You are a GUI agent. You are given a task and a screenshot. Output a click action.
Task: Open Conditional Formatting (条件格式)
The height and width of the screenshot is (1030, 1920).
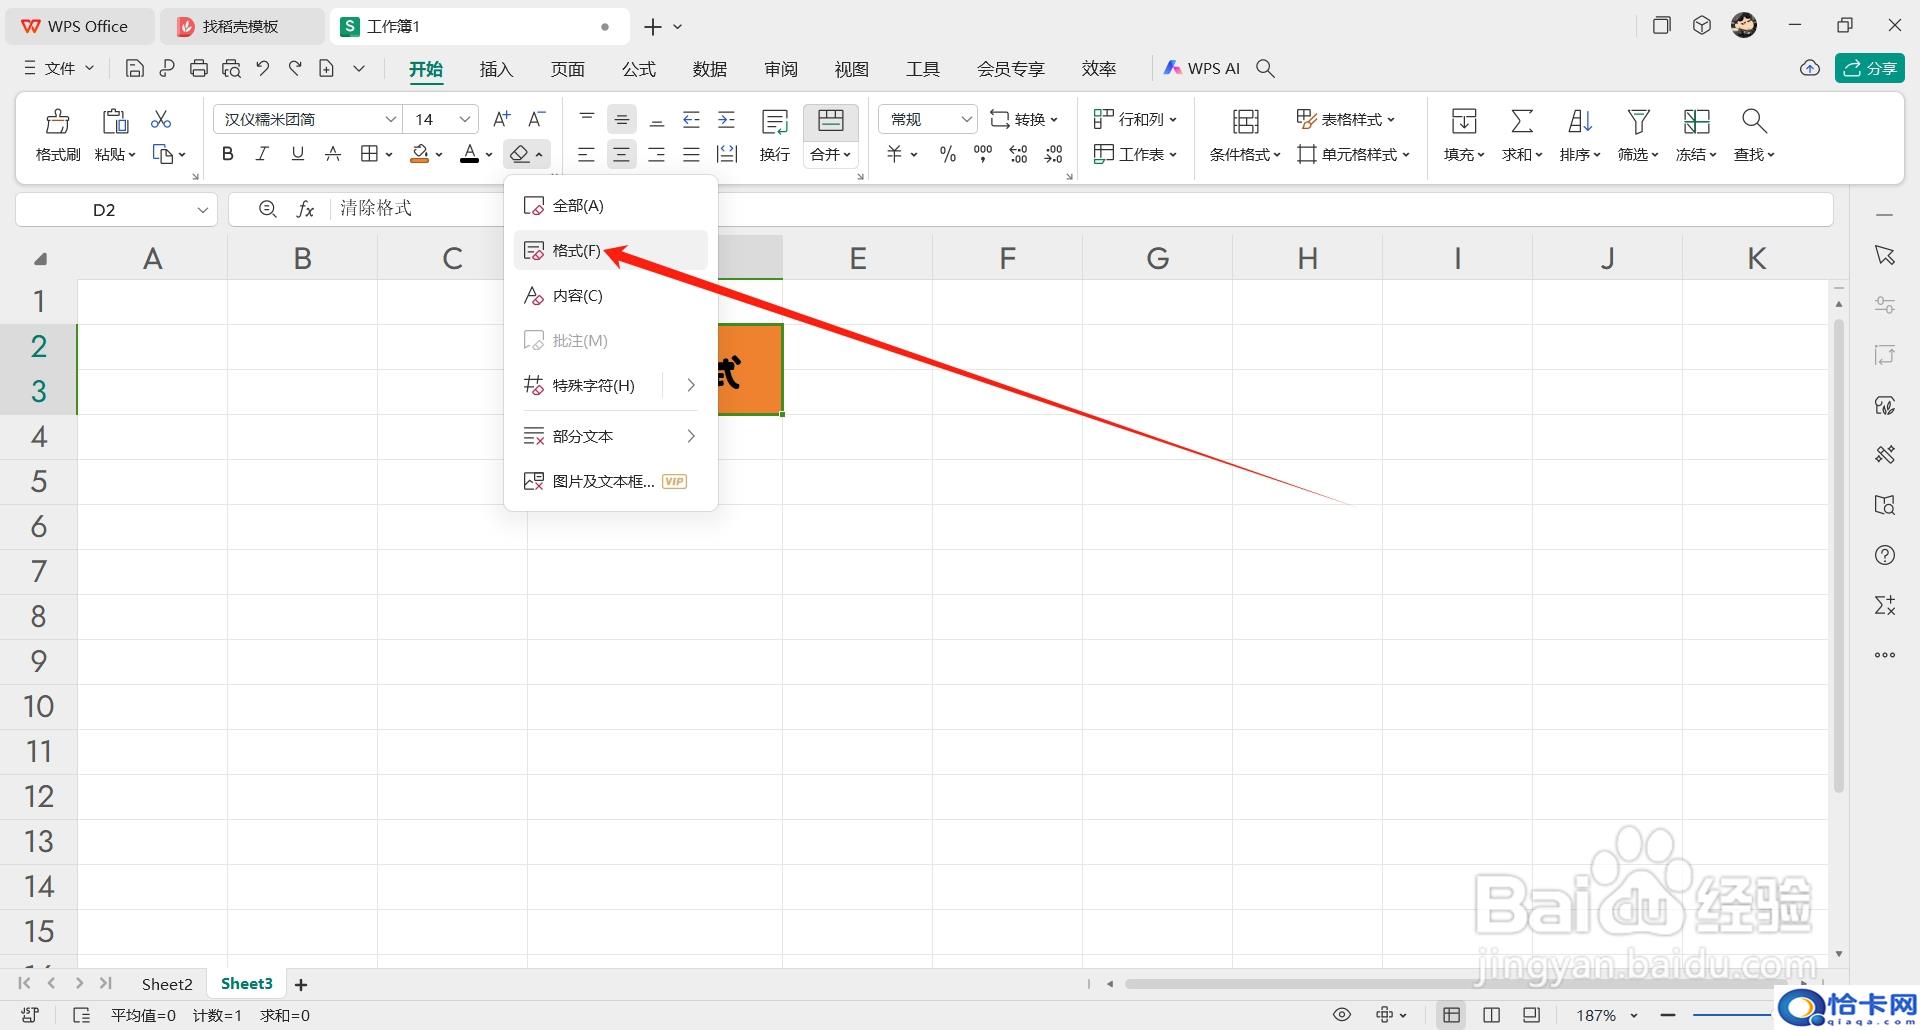(x=1245, y=135)
